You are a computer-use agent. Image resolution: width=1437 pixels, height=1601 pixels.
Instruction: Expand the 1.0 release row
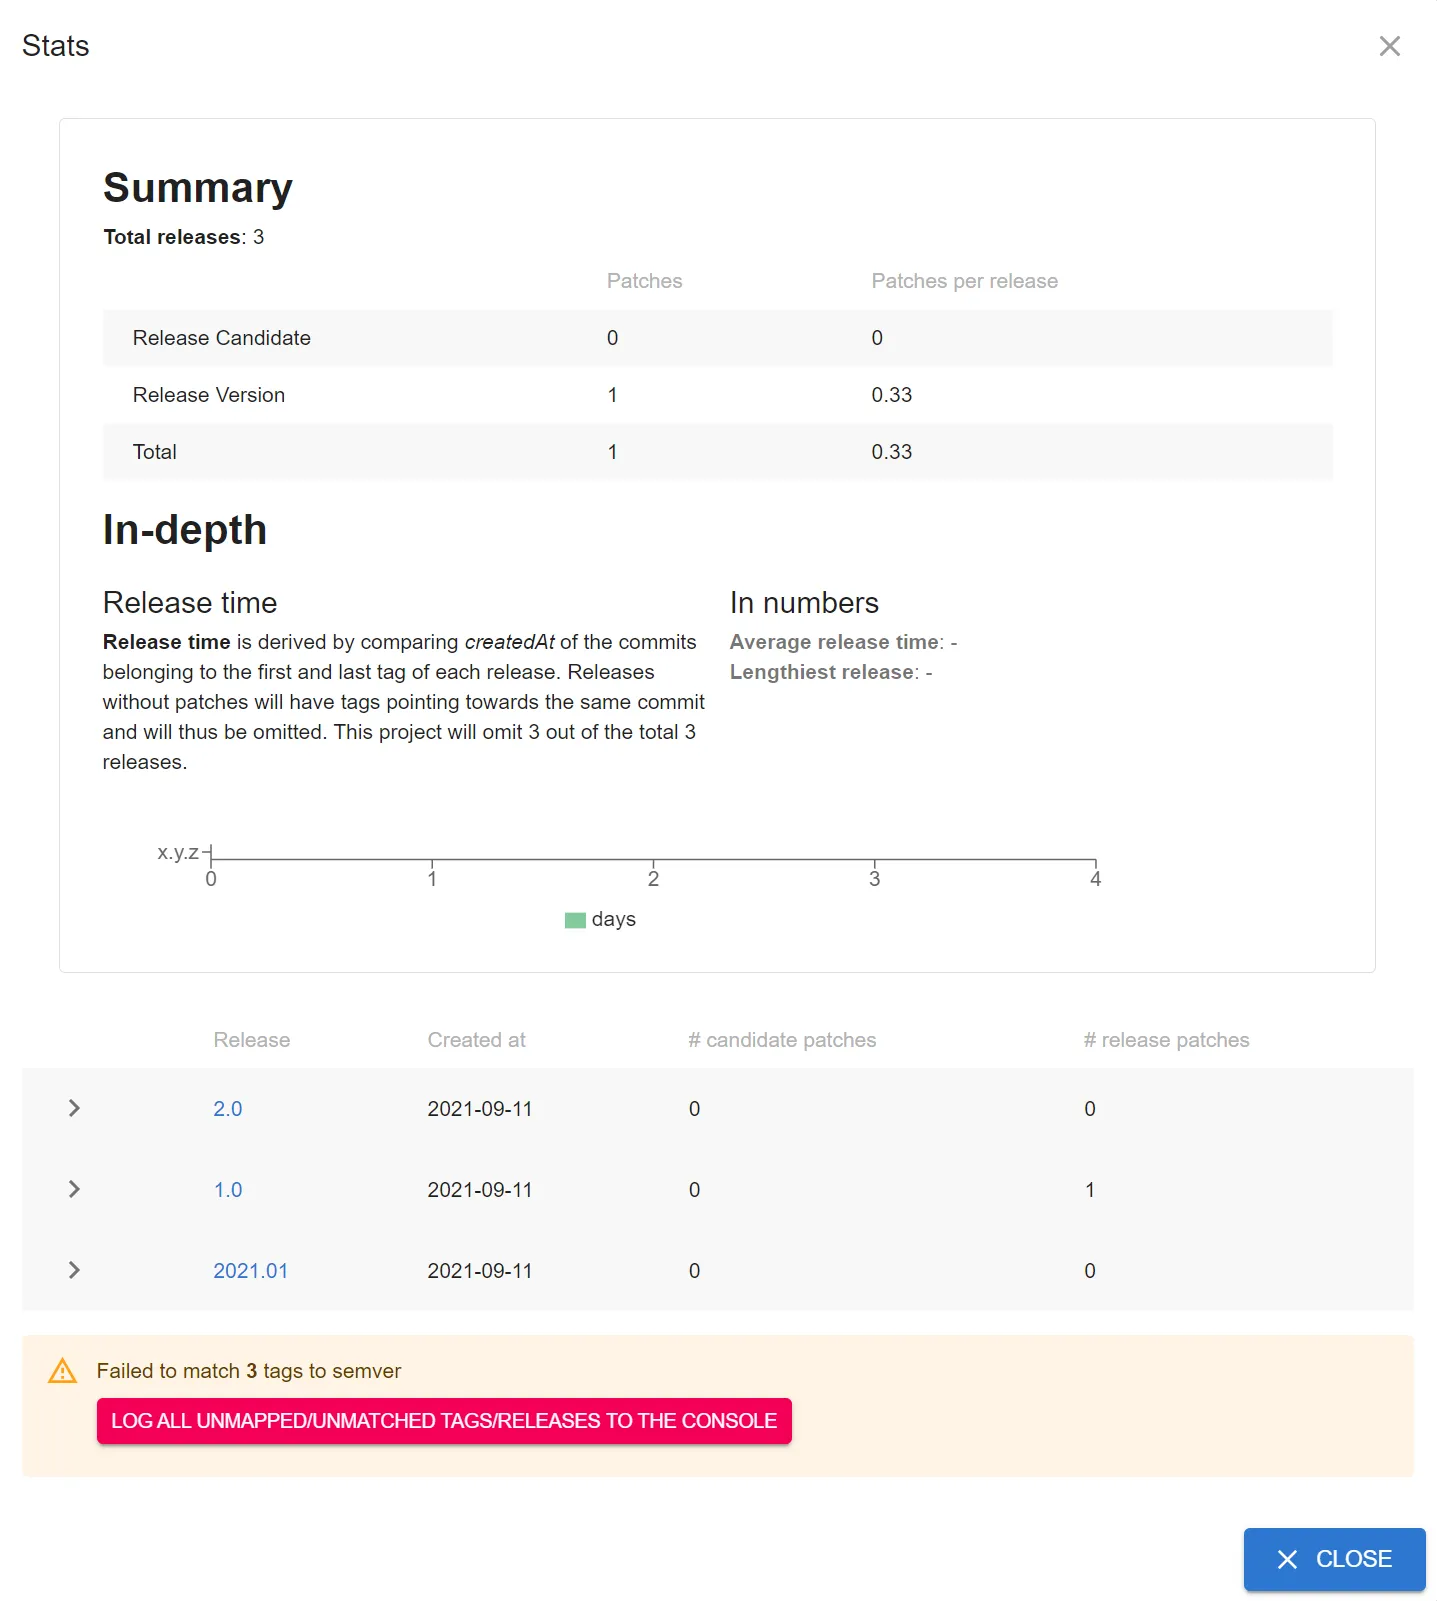pyautogui.click(x=74, y=1189)
